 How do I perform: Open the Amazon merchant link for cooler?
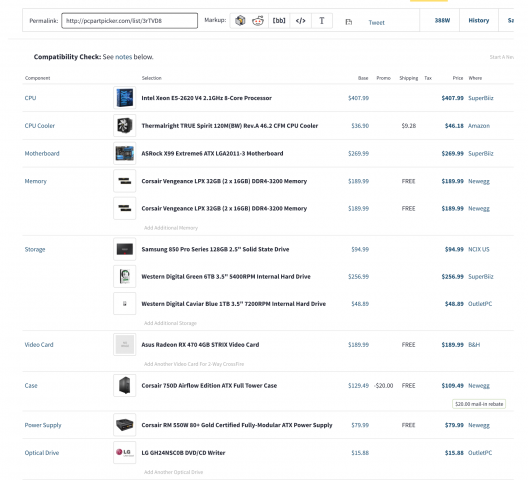pyautogui.click(x=479, y=126)
